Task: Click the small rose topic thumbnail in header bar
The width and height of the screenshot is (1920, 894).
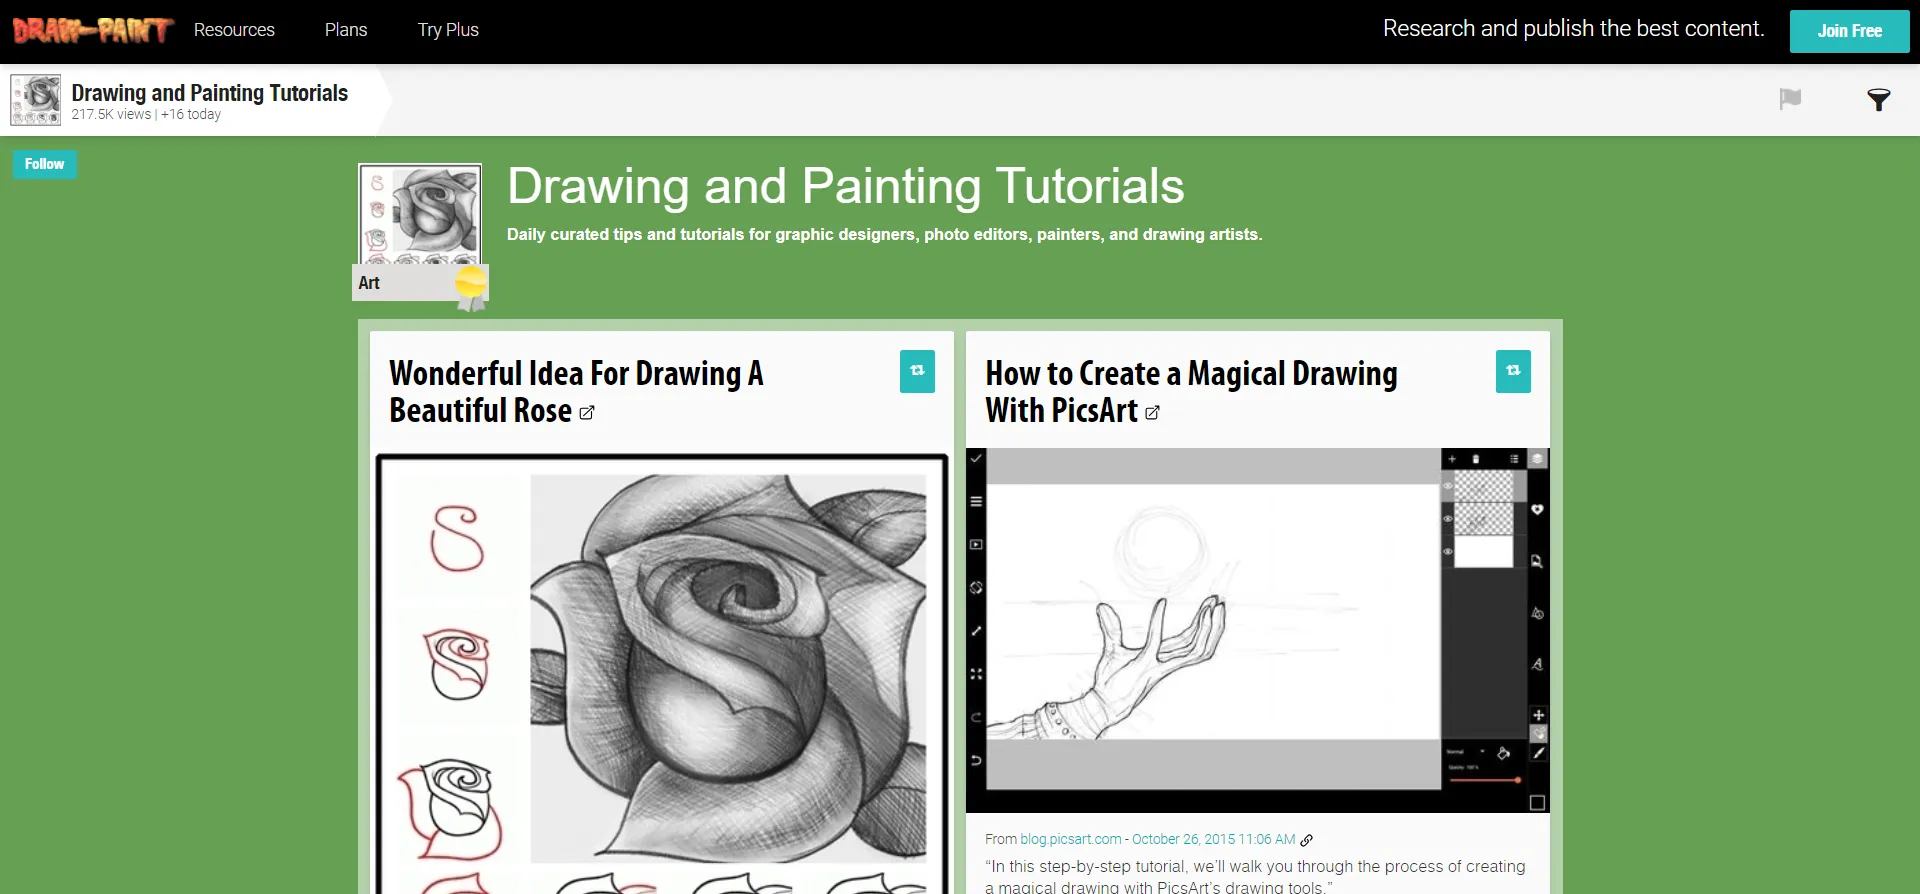Action: point(36,100)
